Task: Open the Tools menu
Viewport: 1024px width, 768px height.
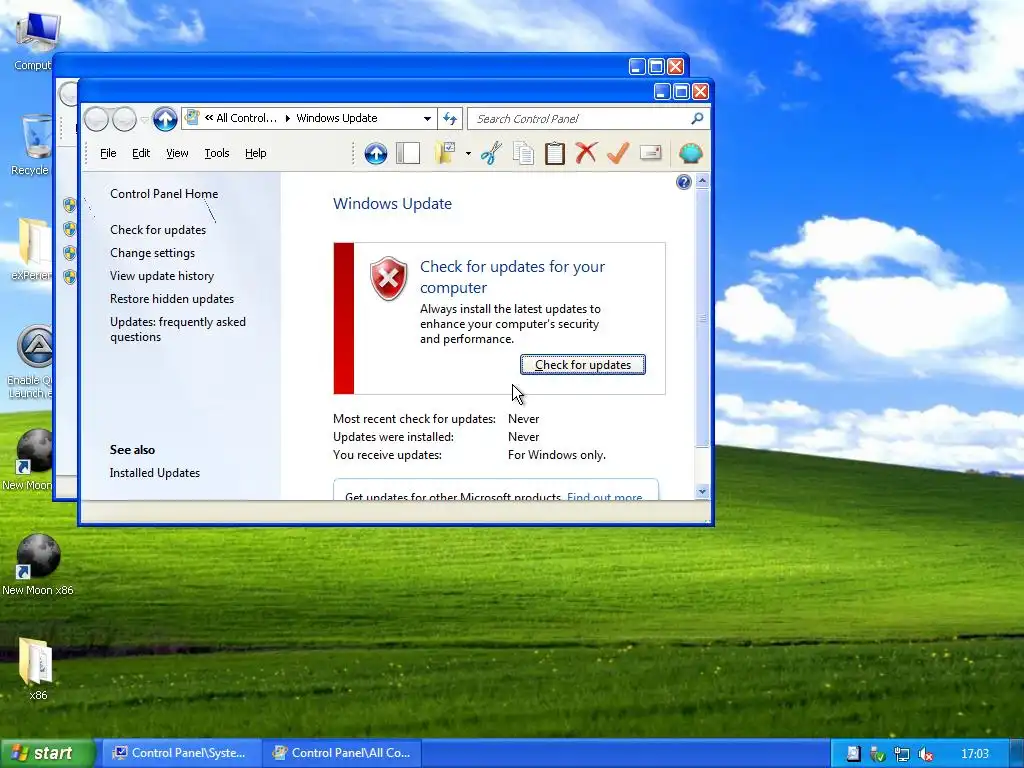Action: click(x=217, y=153)
